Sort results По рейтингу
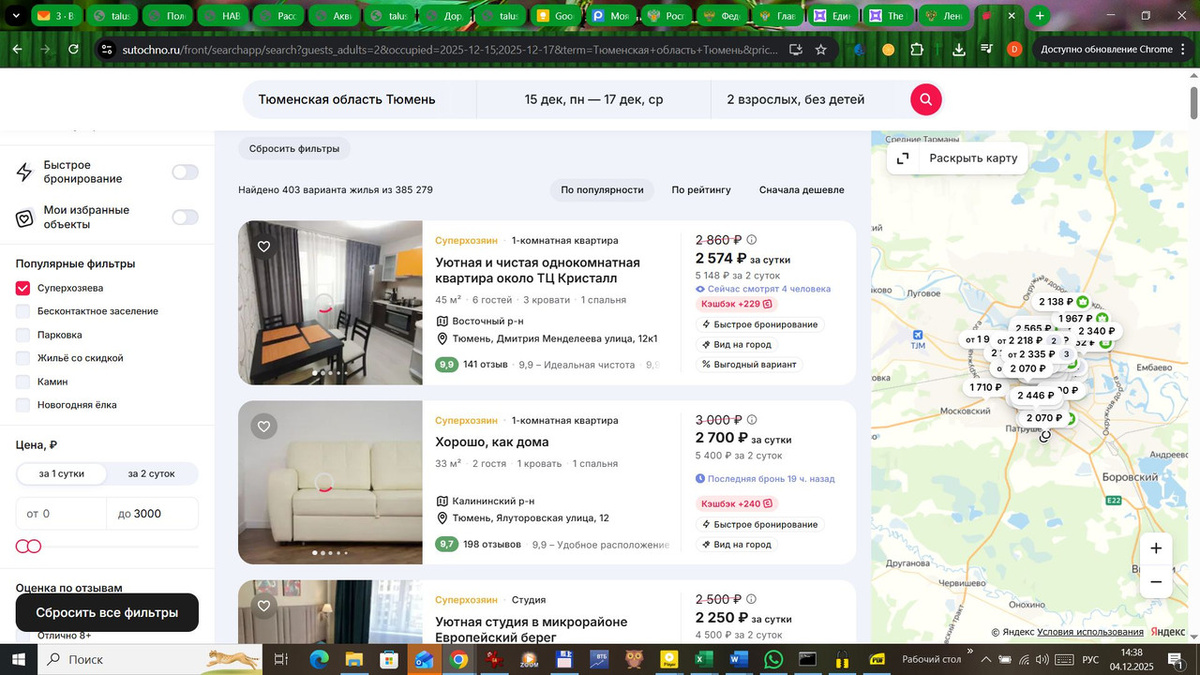The image size is (1200, 675). coord(701,190)
